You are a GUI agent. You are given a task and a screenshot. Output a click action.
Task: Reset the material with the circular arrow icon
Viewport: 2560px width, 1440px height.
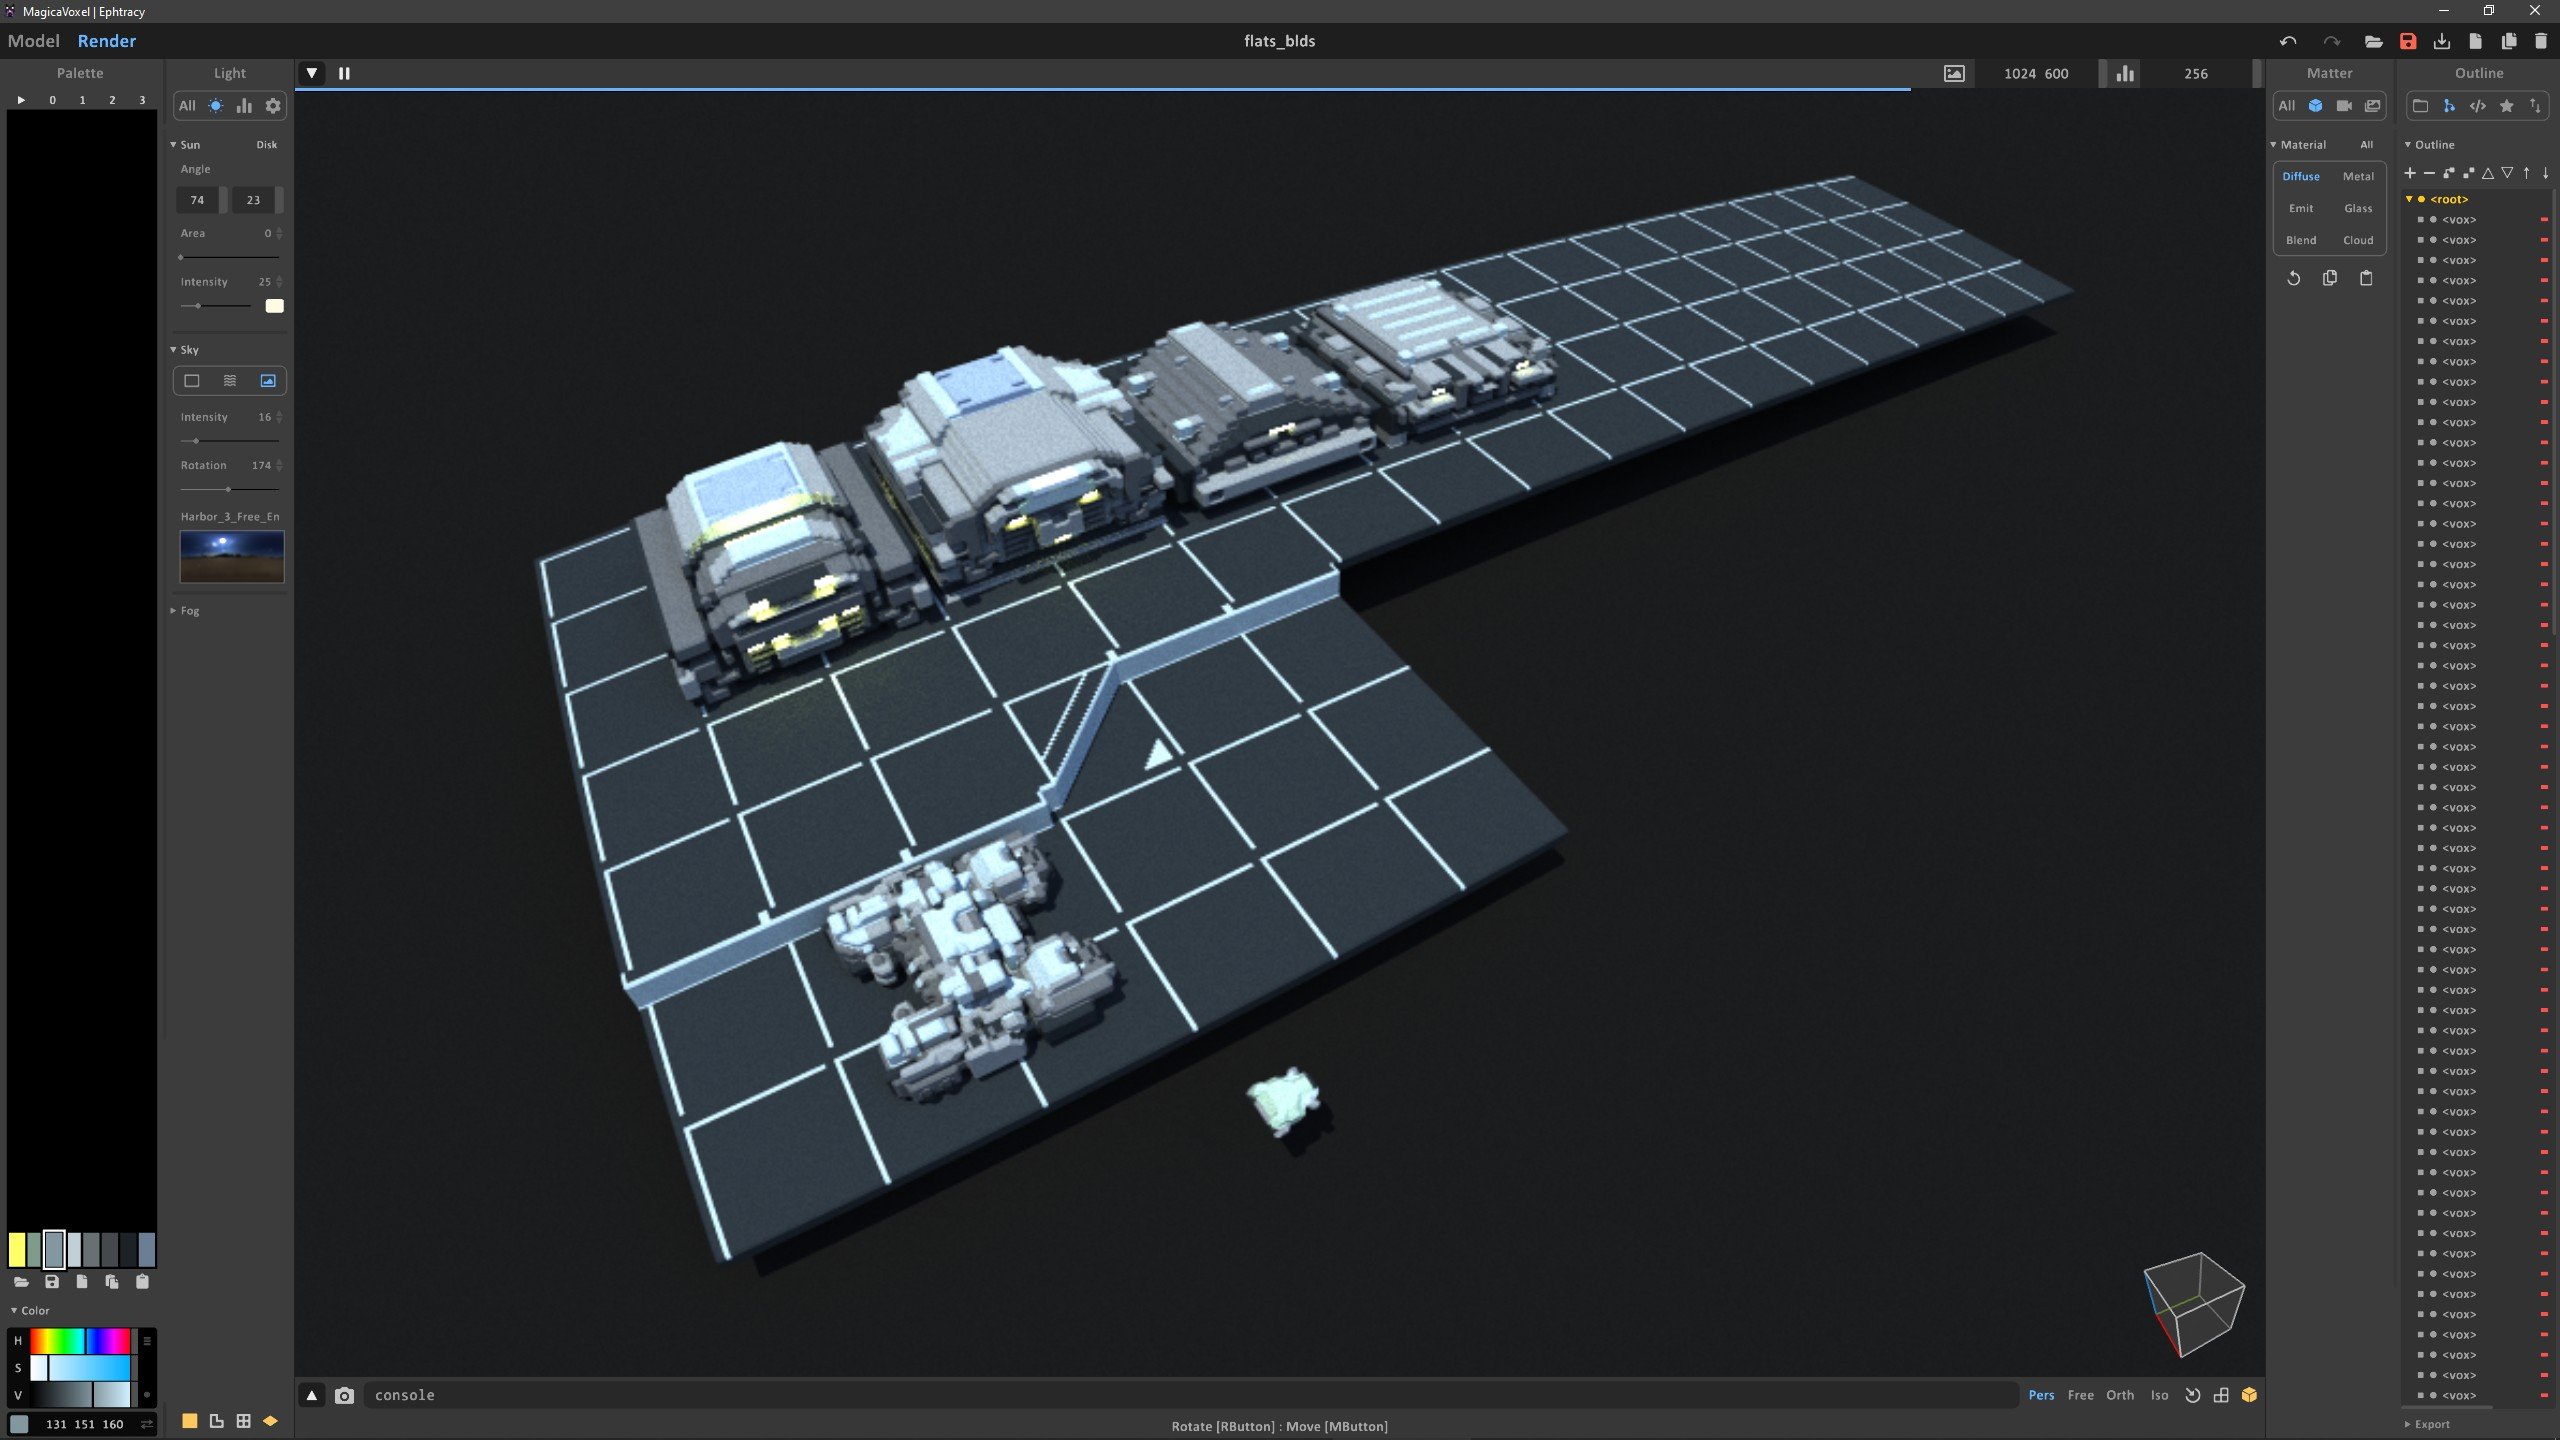pyautogui.click(x=2294, y=278)
